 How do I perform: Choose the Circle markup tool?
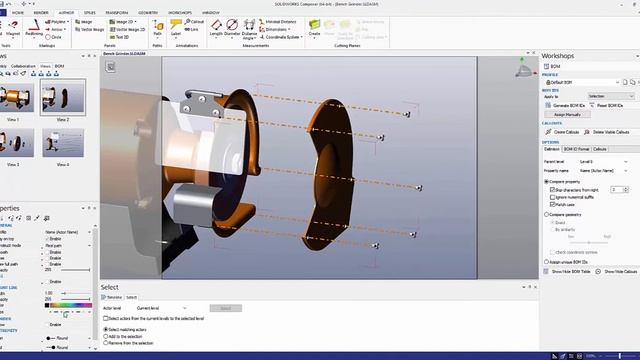tap(53, 37)
